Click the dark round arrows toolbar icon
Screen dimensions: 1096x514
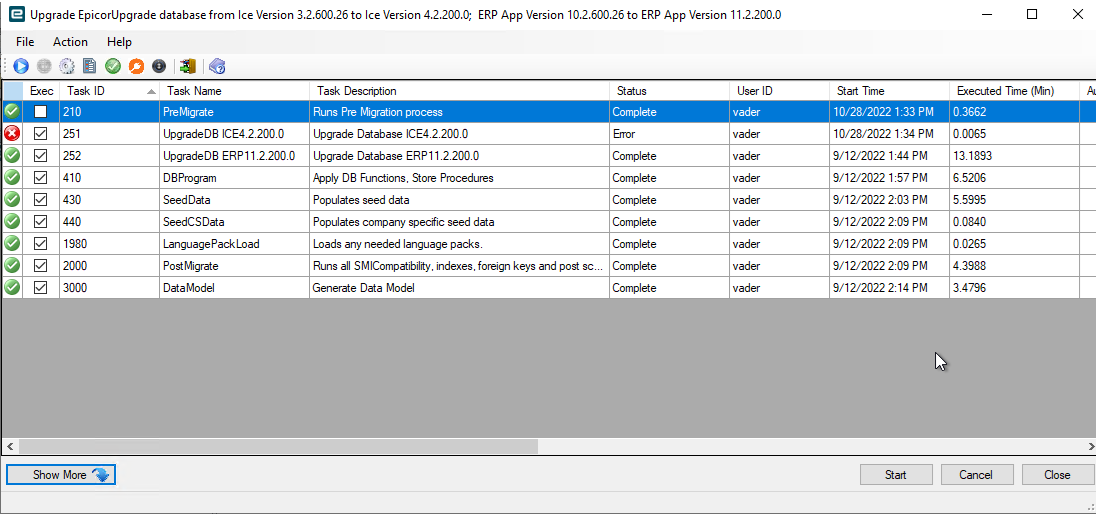coord(159,66)
